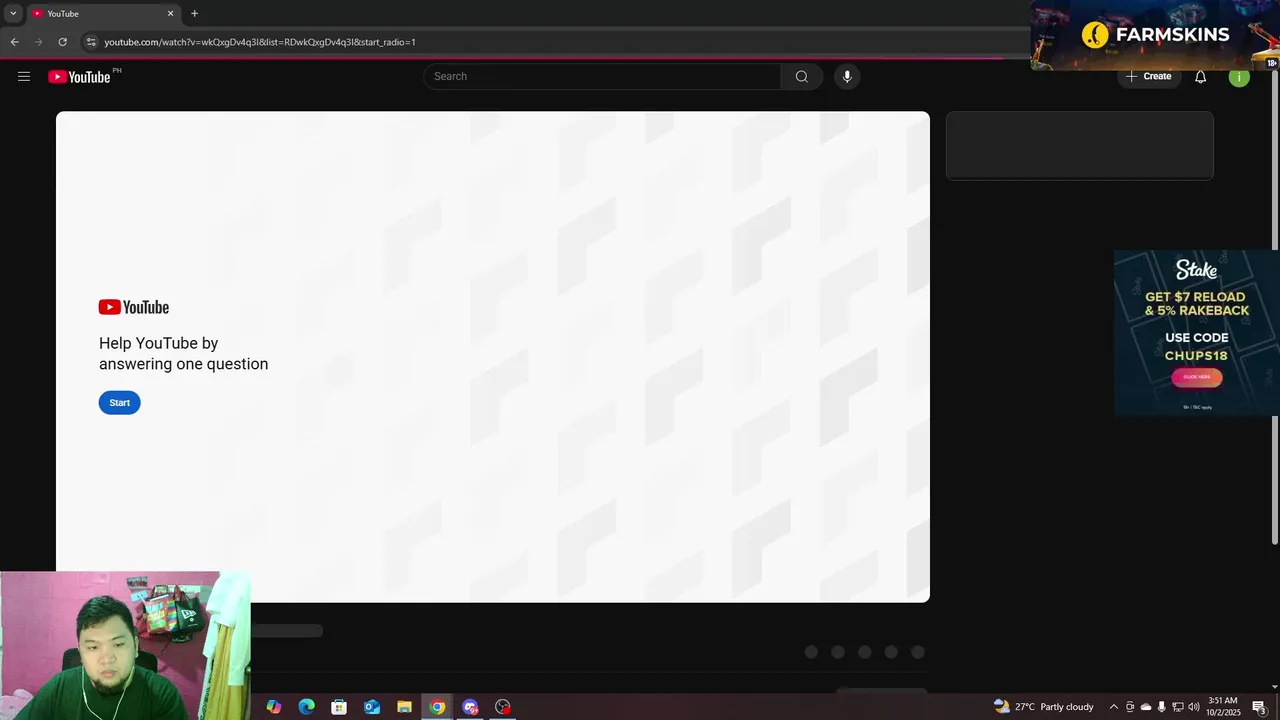Open the Windows notification center icon

[x=1260, y=707]
